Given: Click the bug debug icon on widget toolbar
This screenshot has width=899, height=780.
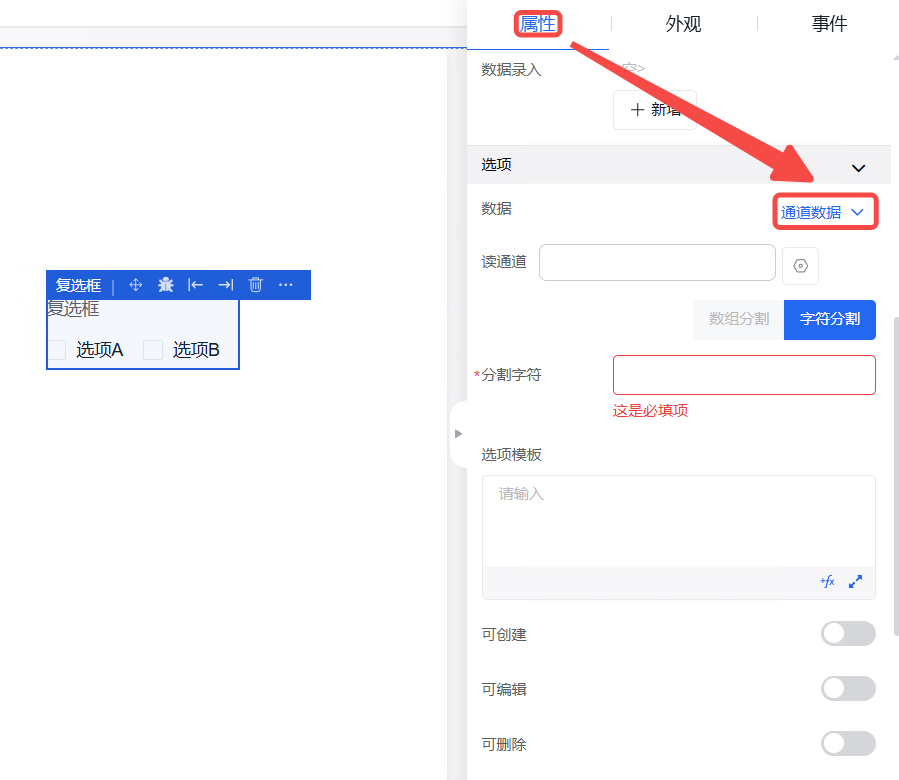Looking at the screenshot, I should tap(166, 285).
